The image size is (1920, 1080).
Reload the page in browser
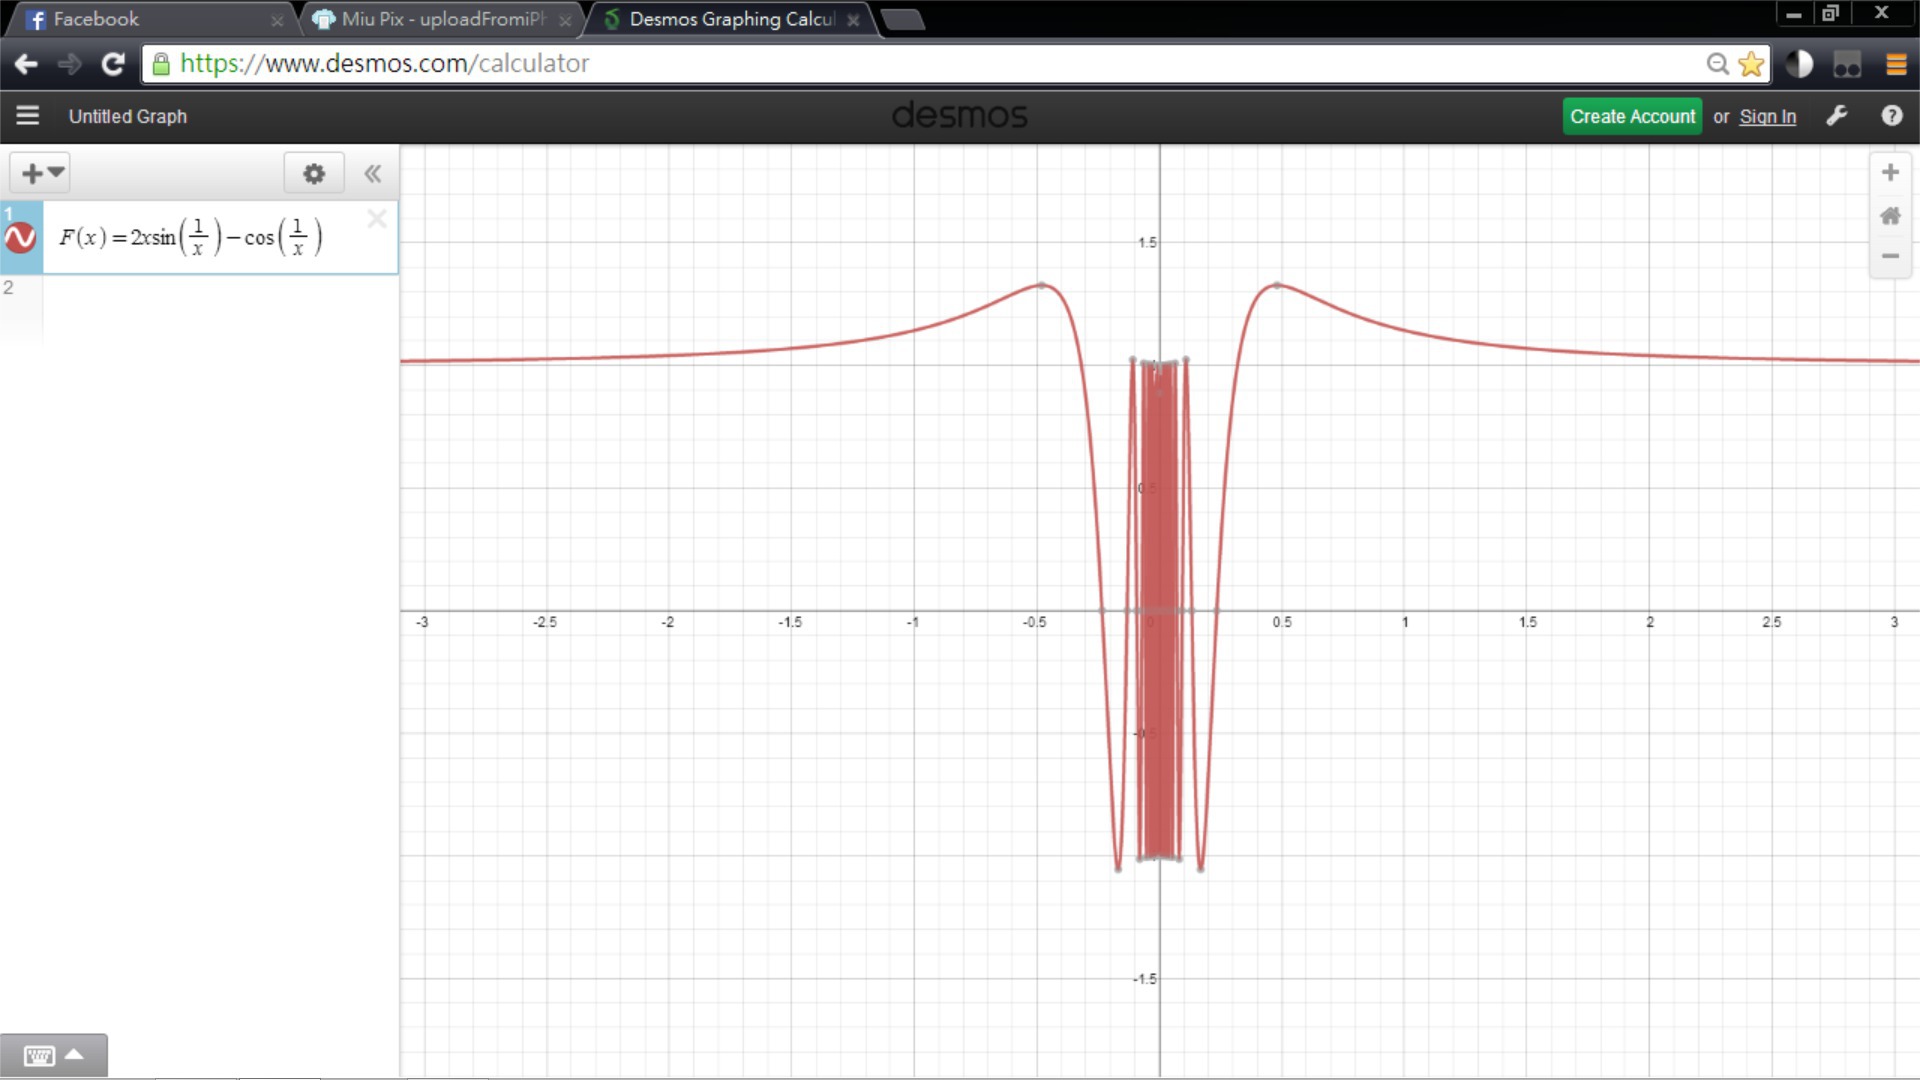(x=113, y=64)
